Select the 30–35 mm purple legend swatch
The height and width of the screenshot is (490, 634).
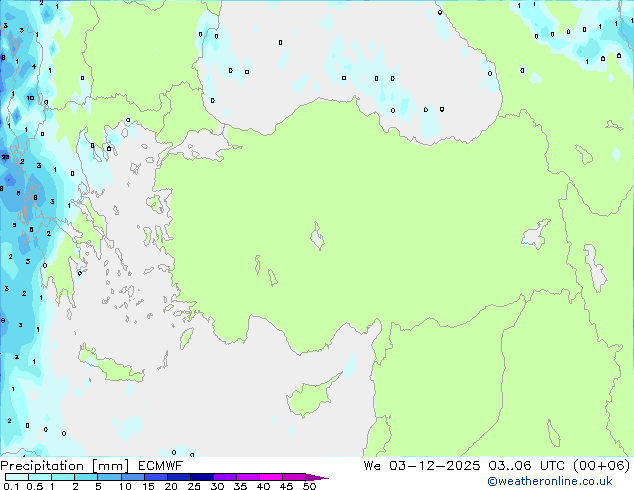click(224, 477)
